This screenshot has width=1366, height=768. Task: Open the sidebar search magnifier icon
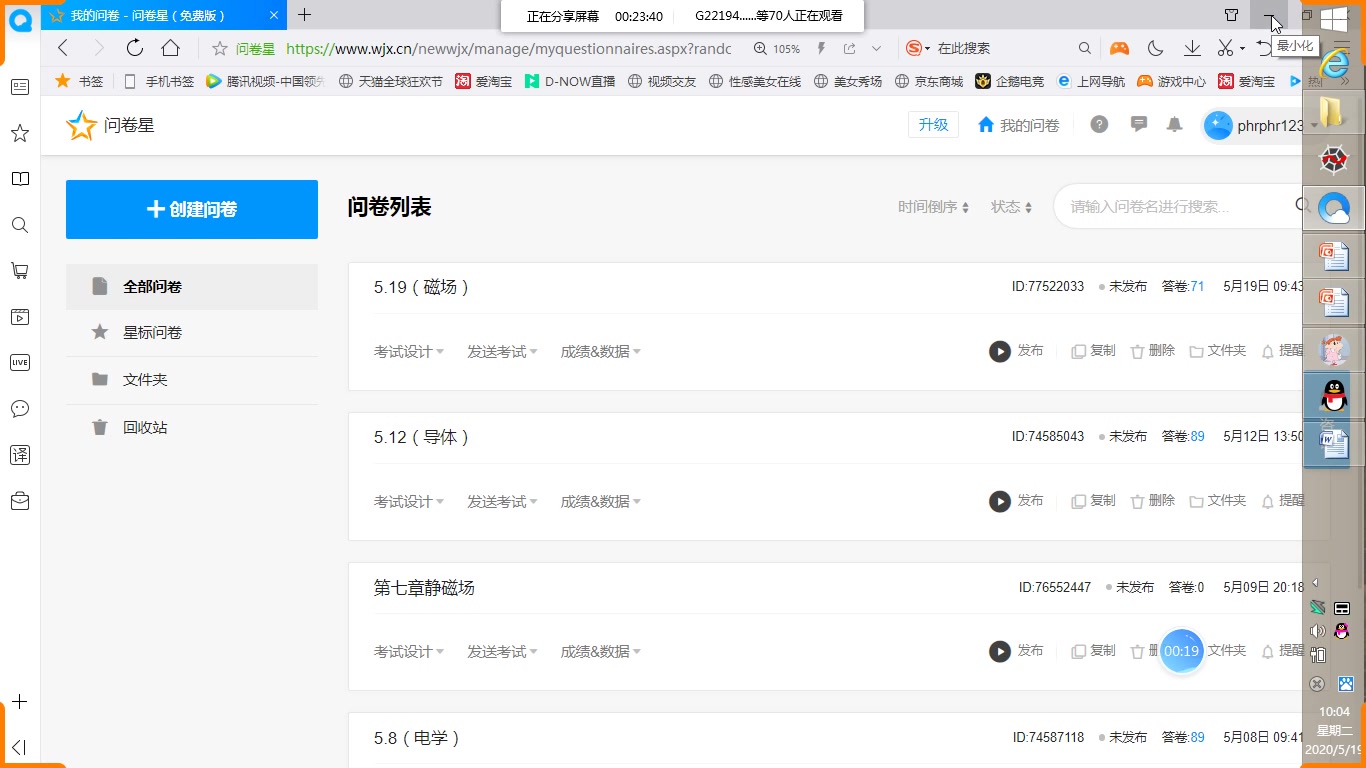tap(20, 225)
